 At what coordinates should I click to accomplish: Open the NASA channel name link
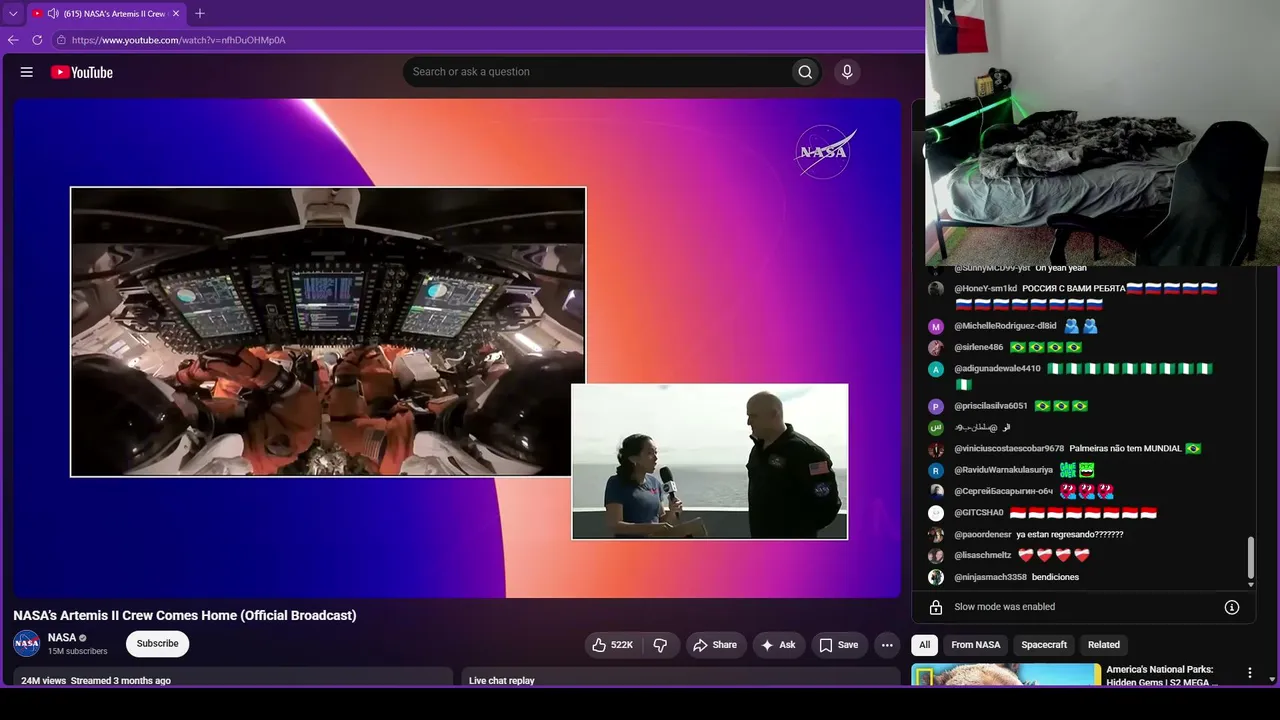(x=62, y=637)
